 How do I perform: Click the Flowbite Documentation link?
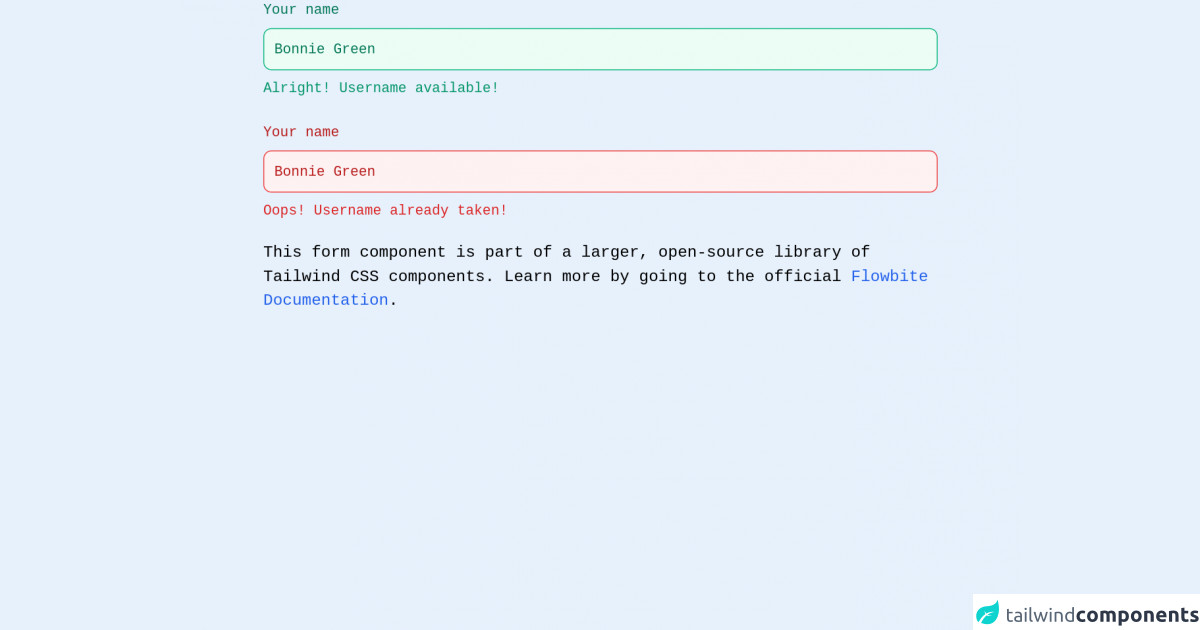tap(889, 276)
